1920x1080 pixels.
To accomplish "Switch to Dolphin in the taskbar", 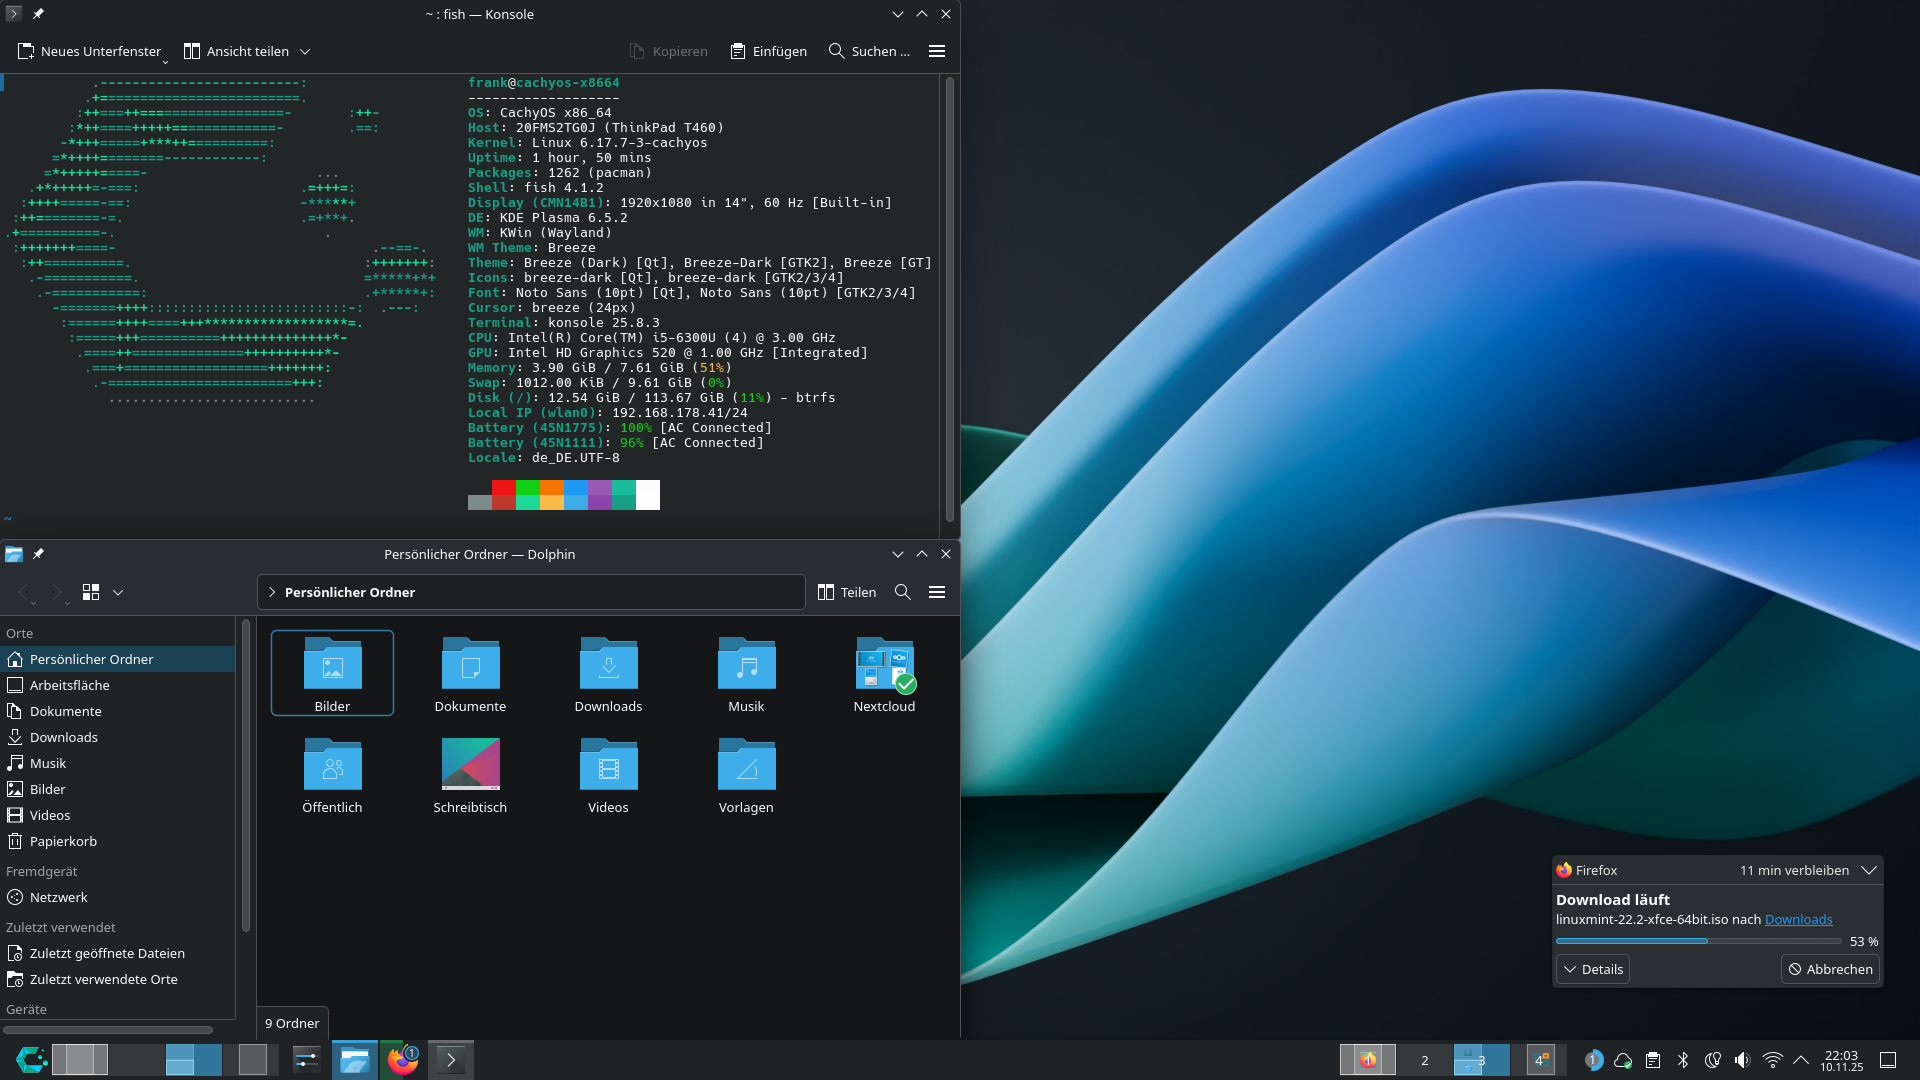I will point(354,1060).
